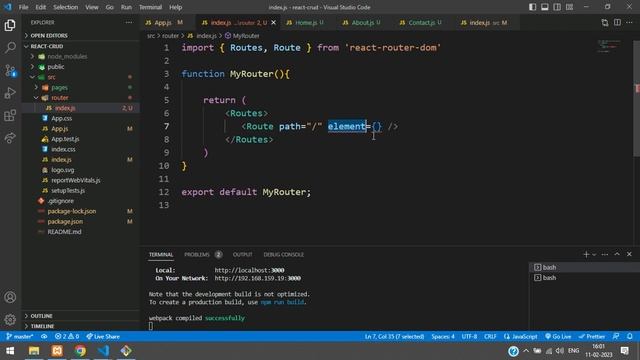Open the Help menu
Screen dimensions: 640x360
176,7
